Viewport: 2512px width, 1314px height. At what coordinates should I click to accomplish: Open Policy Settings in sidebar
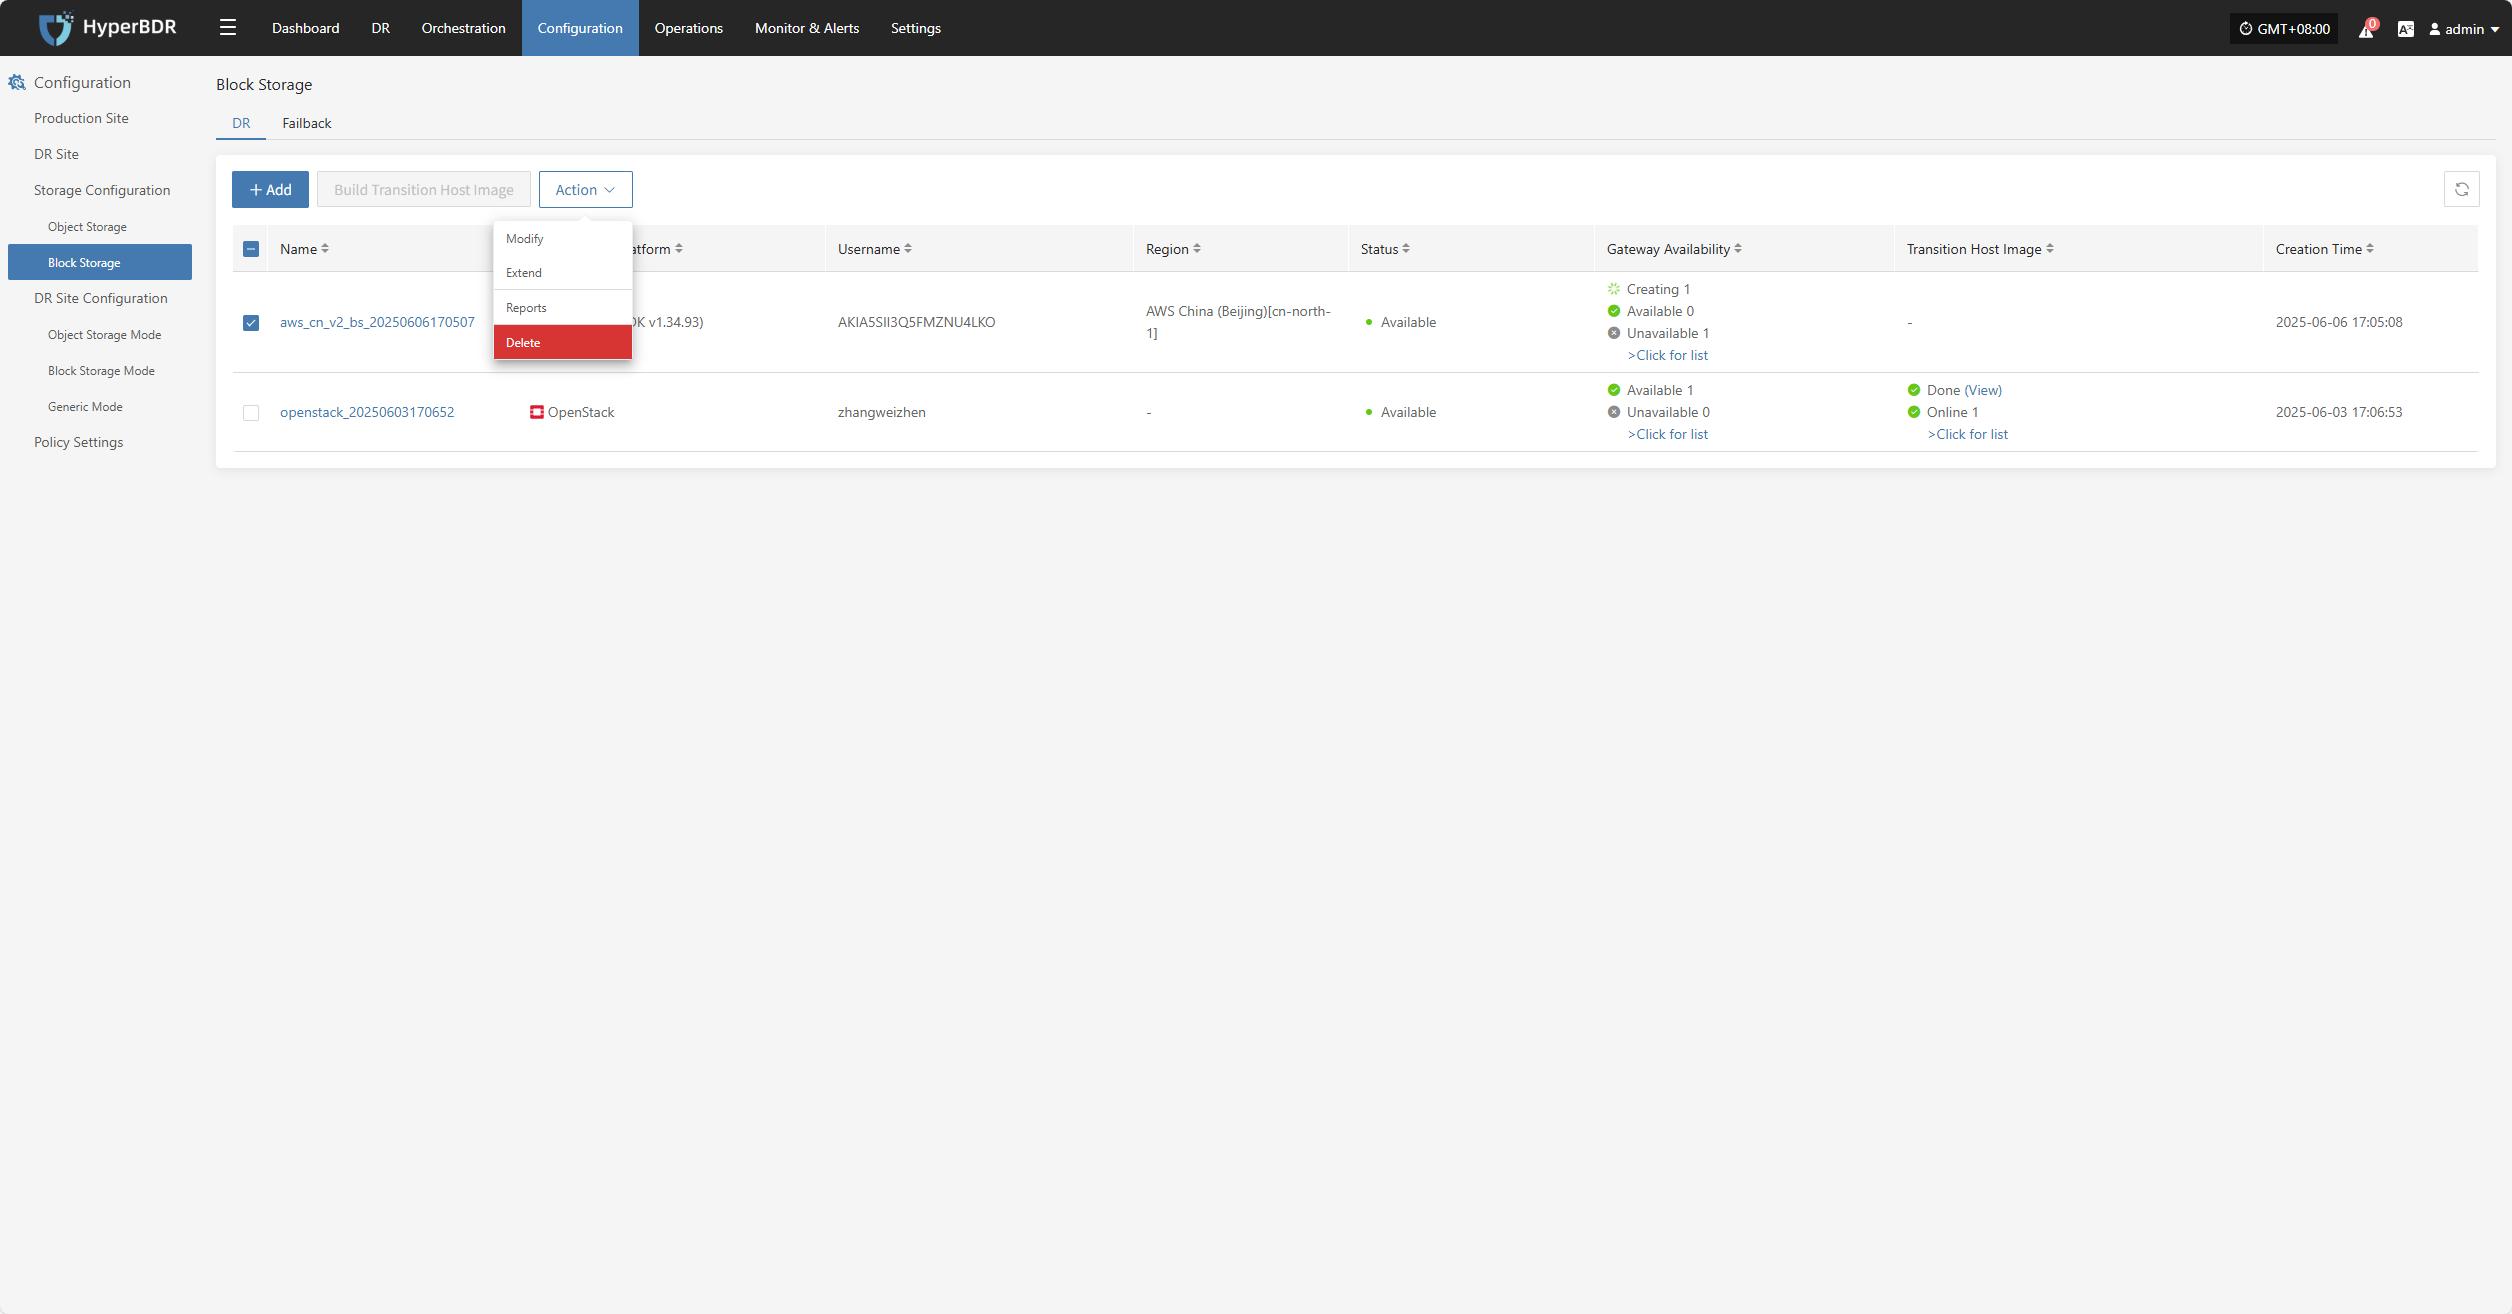pos(78,442)
